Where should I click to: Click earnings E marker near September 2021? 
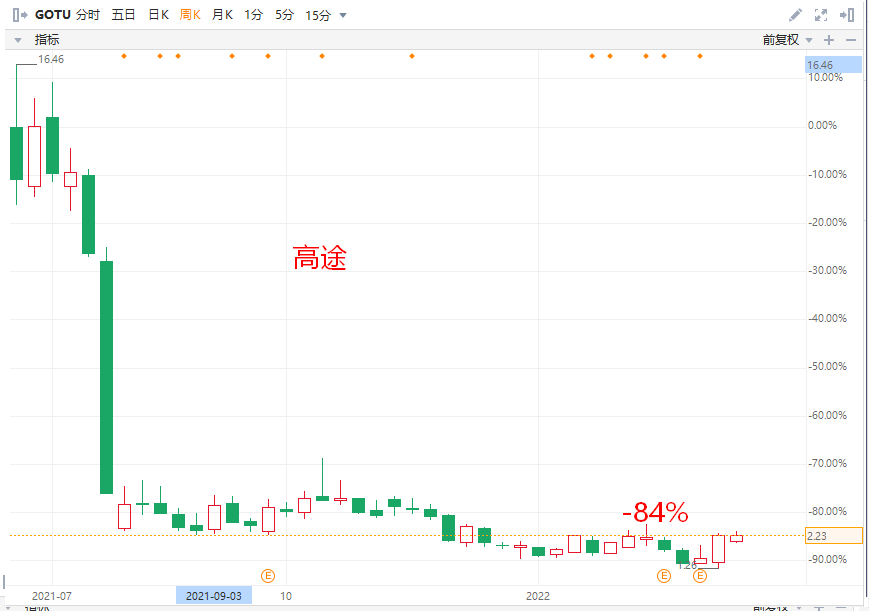pyautogui.click(x=268, y=575)
